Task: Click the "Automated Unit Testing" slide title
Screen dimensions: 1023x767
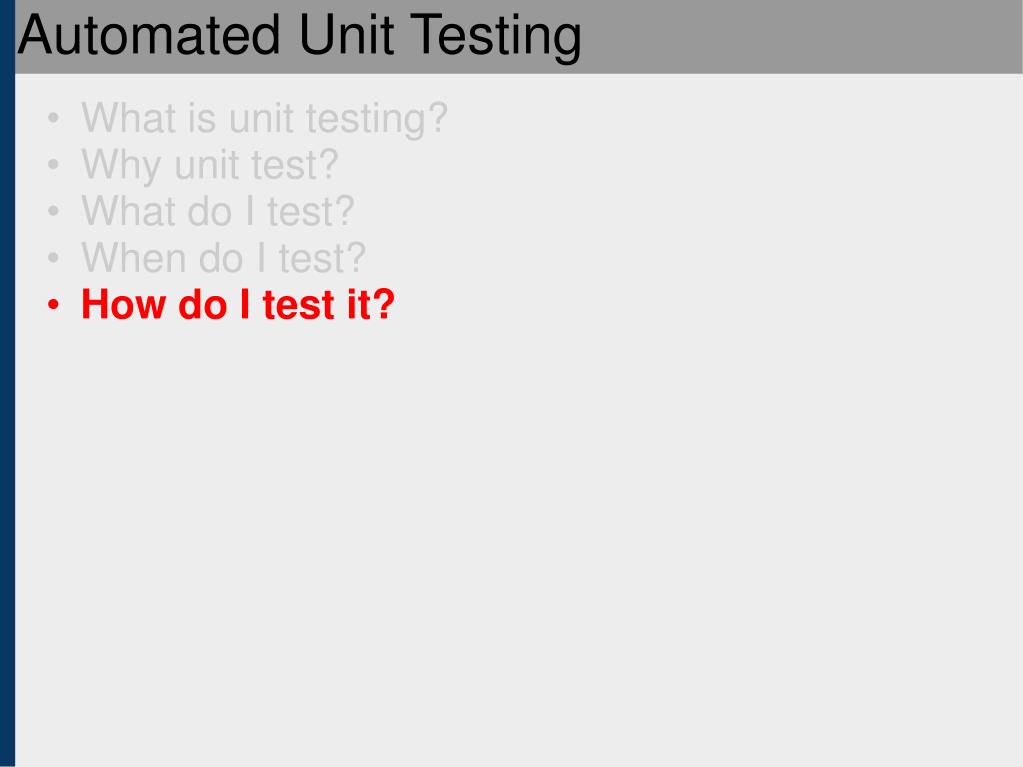Action: pos(299,36)
